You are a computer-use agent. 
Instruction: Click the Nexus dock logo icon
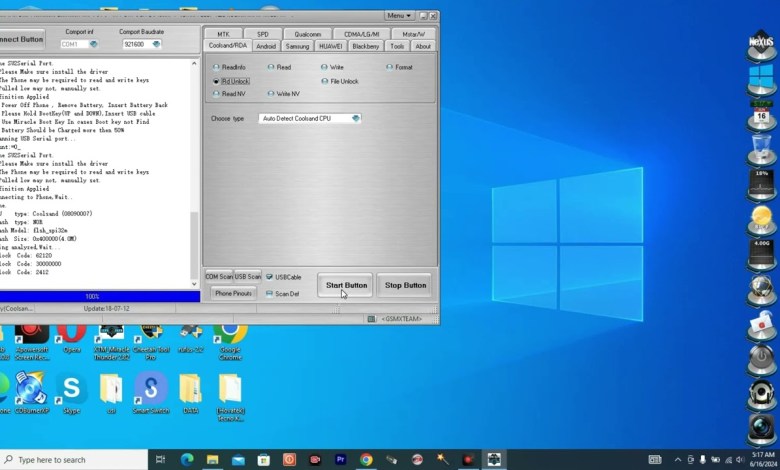(x=761, y=46)
